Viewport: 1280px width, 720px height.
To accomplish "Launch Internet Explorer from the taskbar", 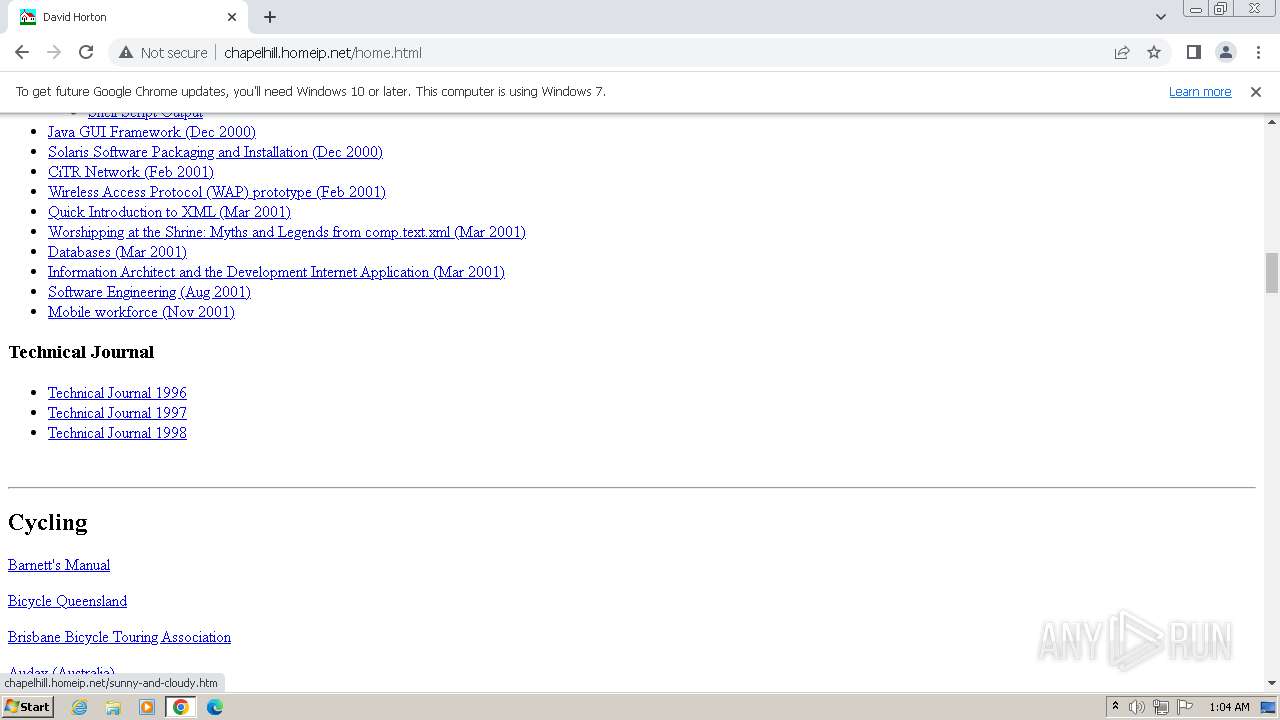I will coord(80,707).
